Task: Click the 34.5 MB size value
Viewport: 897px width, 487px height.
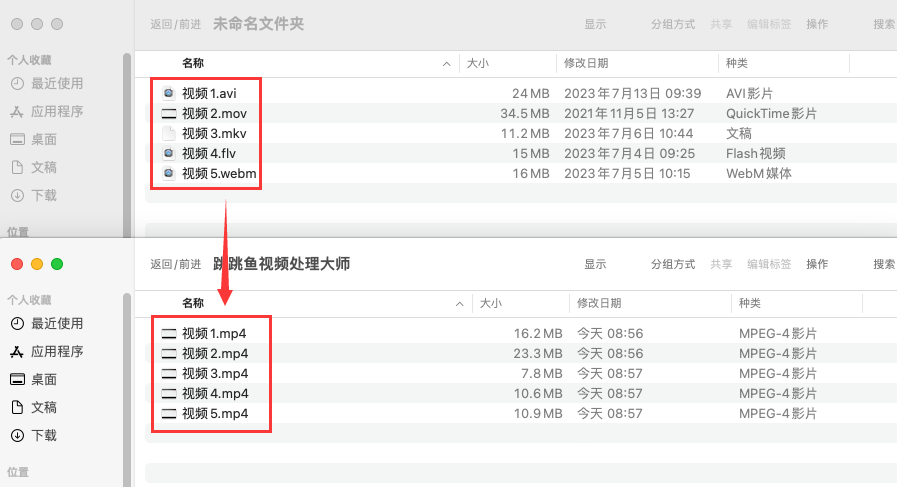Action: coord(525,113)
